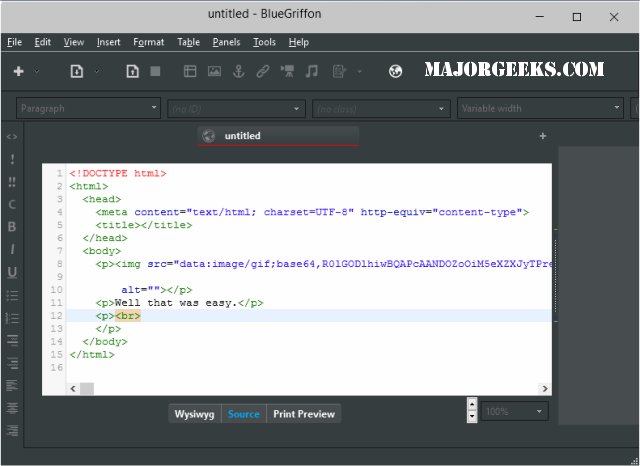Screen dimensions: 640x466
Task: Open the Paragraph format dropdown
Action: pyautogui.click(x=88, y=108)
